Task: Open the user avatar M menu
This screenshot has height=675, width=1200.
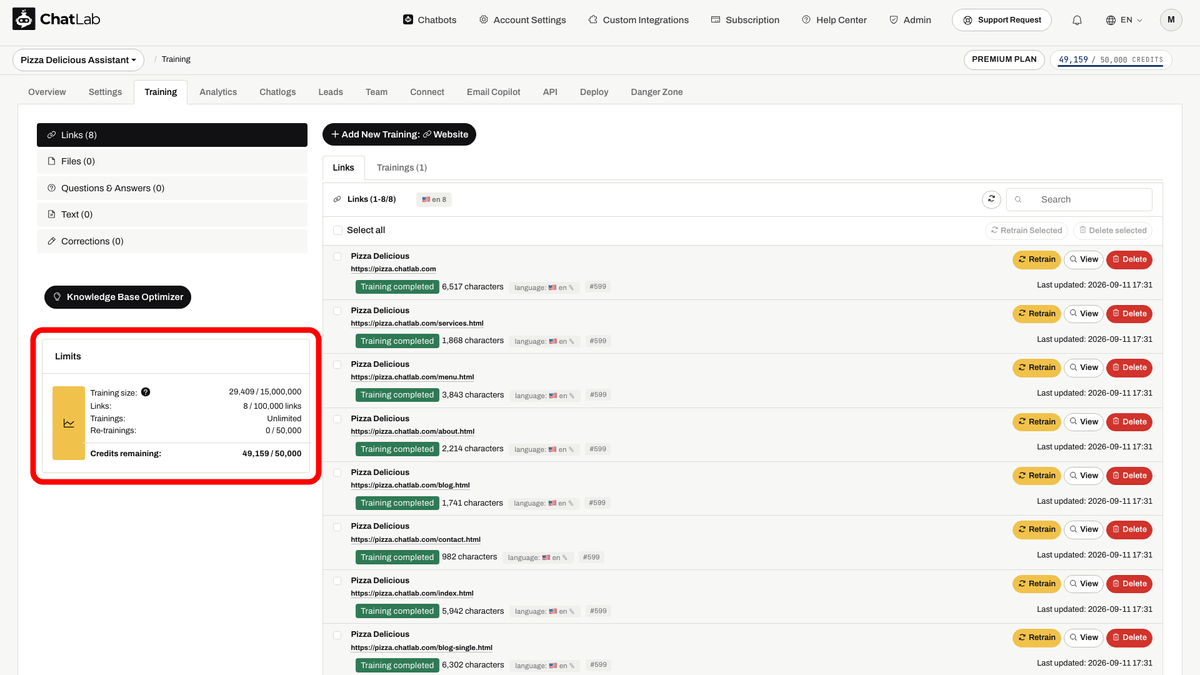Action: pos(1171,20)
